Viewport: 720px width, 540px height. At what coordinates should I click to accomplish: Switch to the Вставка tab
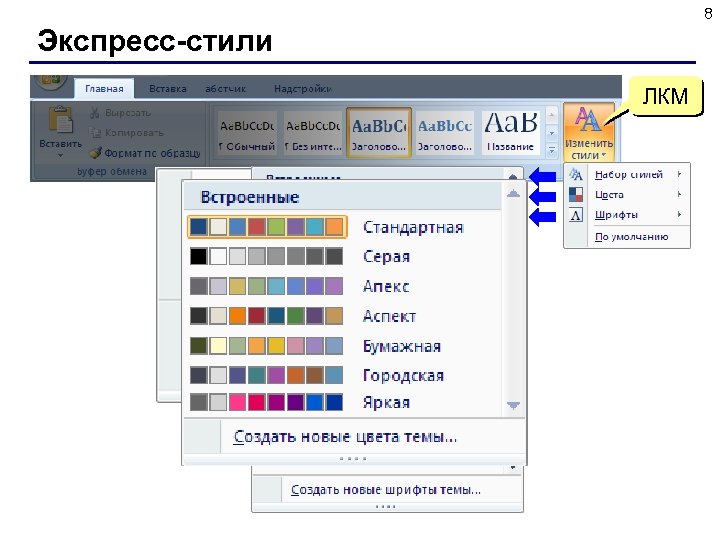click(168, 89)
